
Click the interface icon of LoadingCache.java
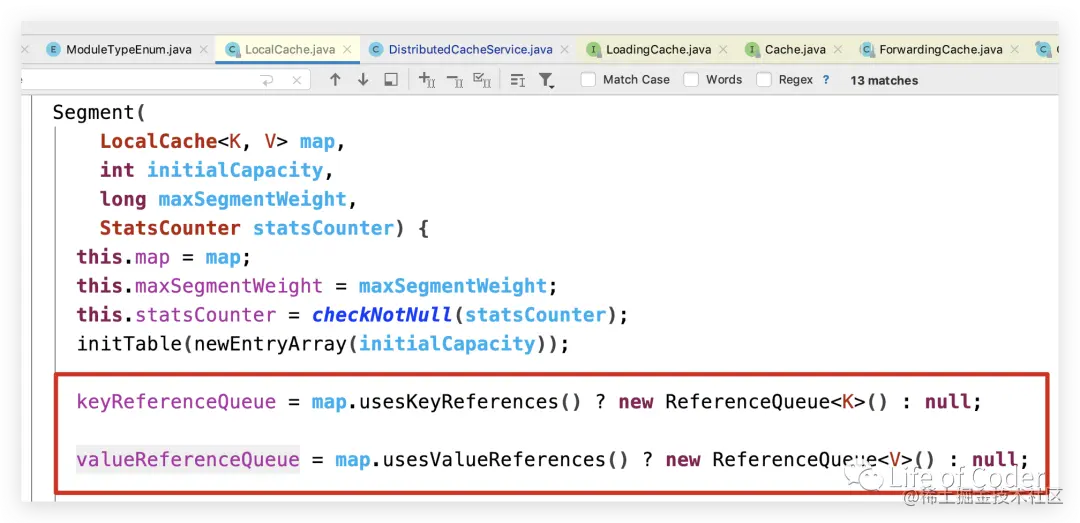593,50
